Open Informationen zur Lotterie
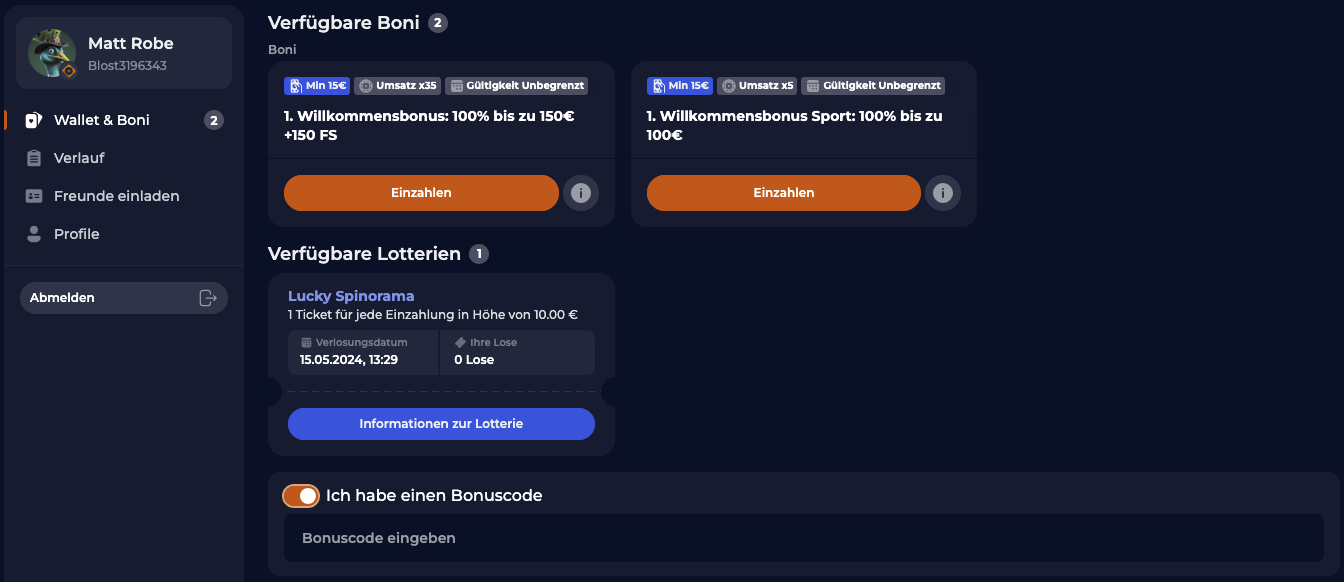Image resolution: width=1344 pixels, height=582 pixels. pyautogui.click(x=441, y=423)
